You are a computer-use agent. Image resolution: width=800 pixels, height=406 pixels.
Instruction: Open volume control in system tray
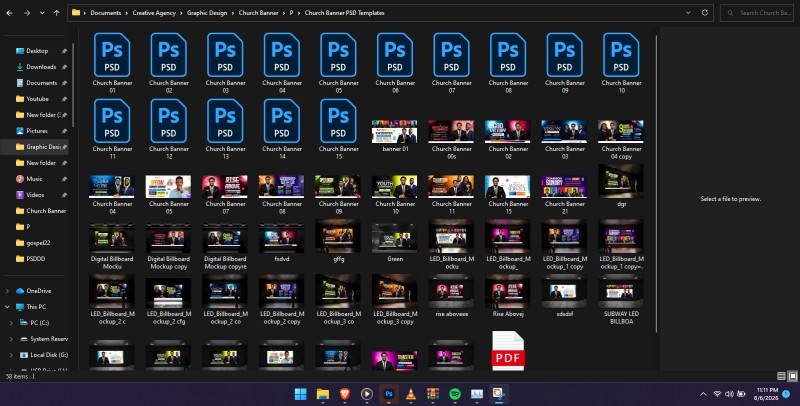point(729,394)
